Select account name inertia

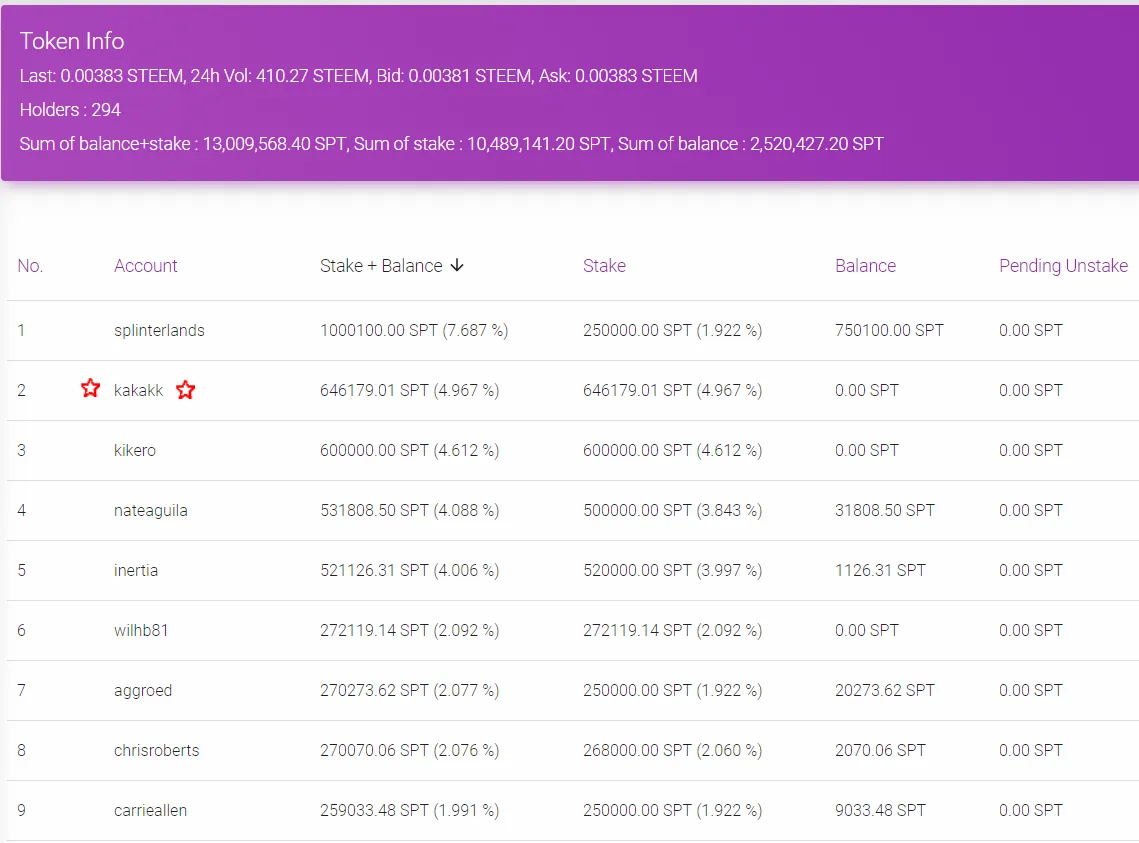(136, 571)
